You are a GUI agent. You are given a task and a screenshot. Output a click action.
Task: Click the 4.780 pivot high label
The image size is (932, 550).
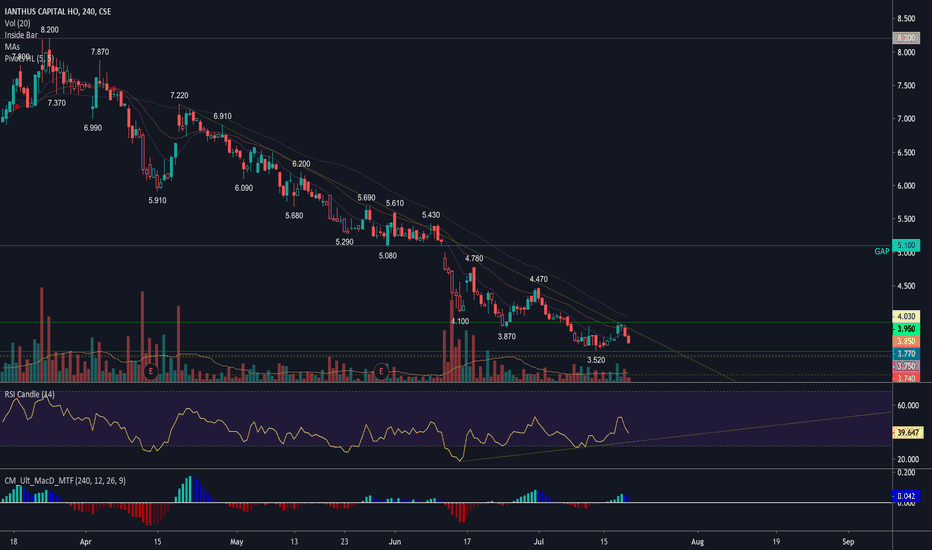coord(474,259)
